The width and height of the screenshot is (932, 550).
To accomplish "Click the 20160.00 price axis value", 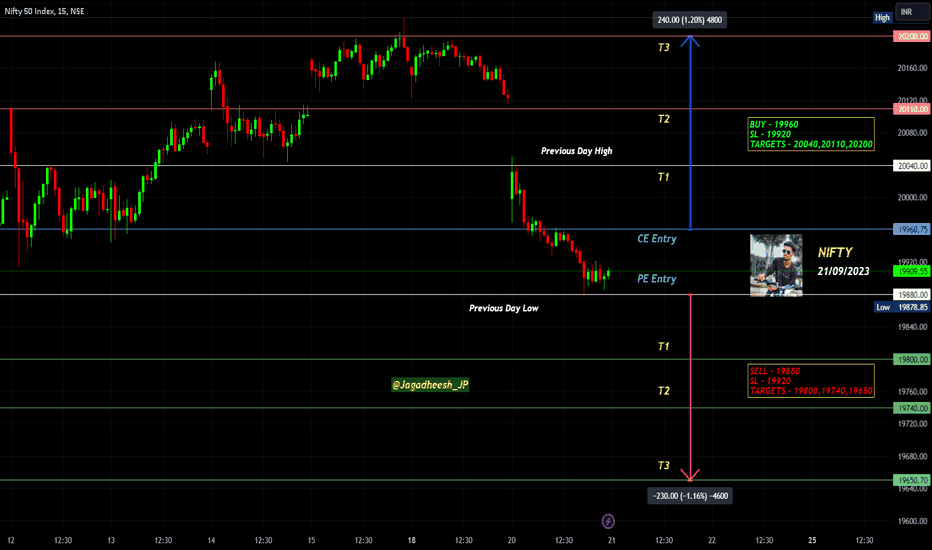I will pos(912,68).
